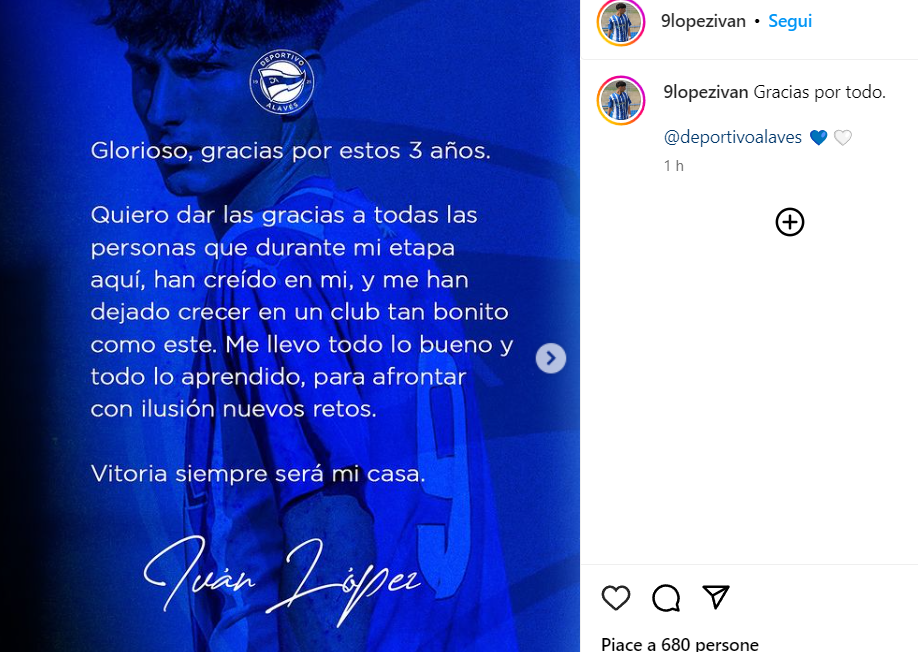Like the post with the heart icon
This screenshot has height=652, width=918.
(615, 598)
